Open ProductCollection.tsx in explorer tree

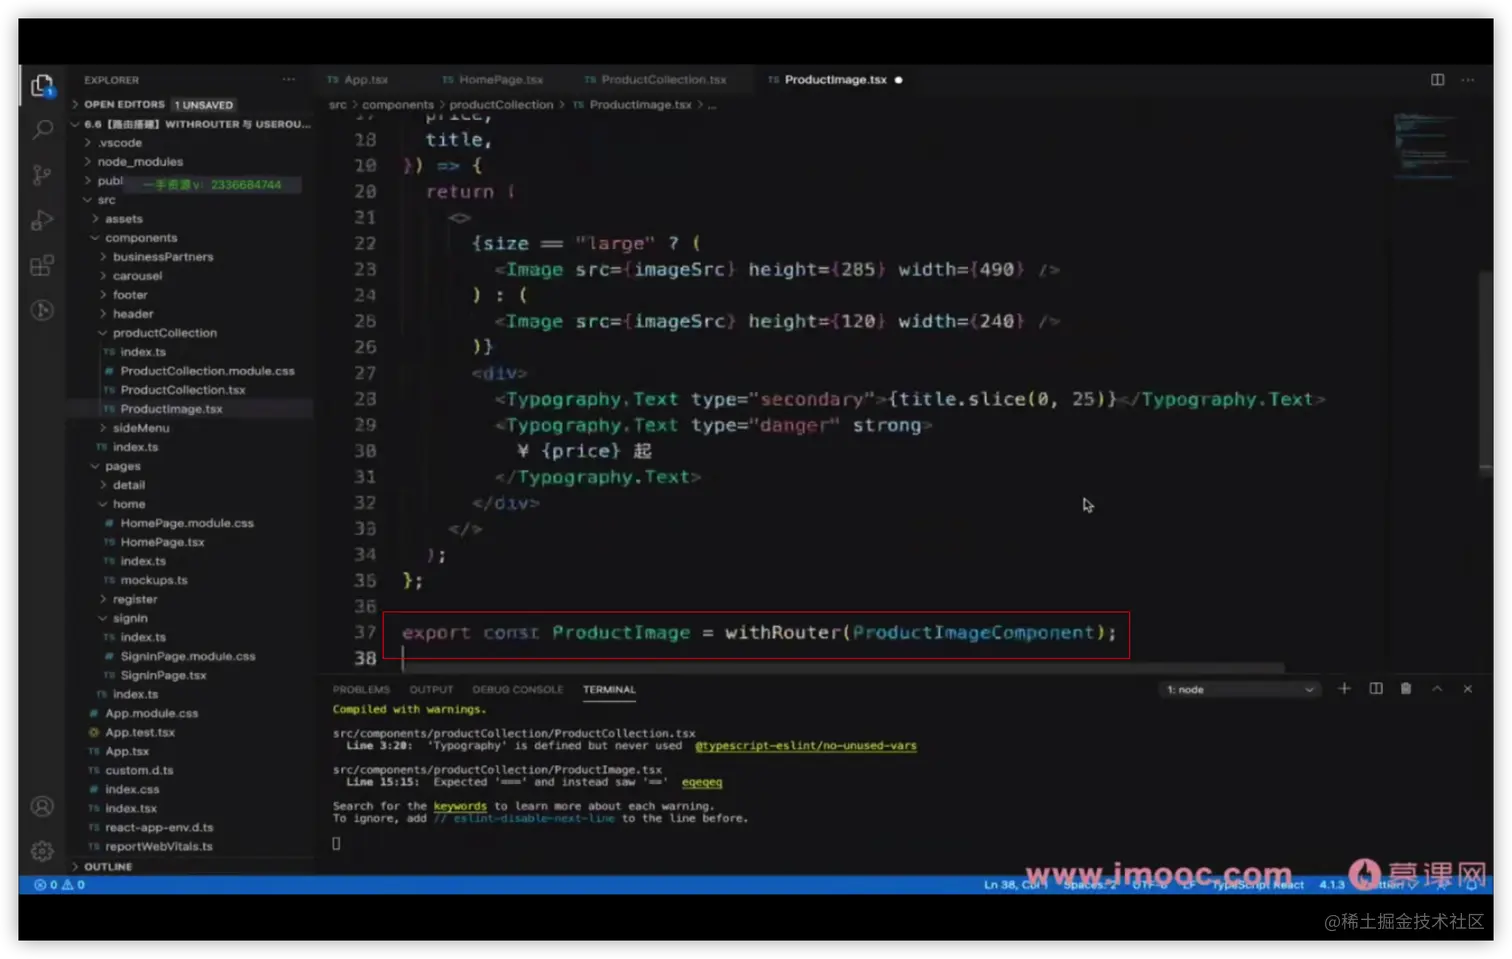click(x=183, y=390)
